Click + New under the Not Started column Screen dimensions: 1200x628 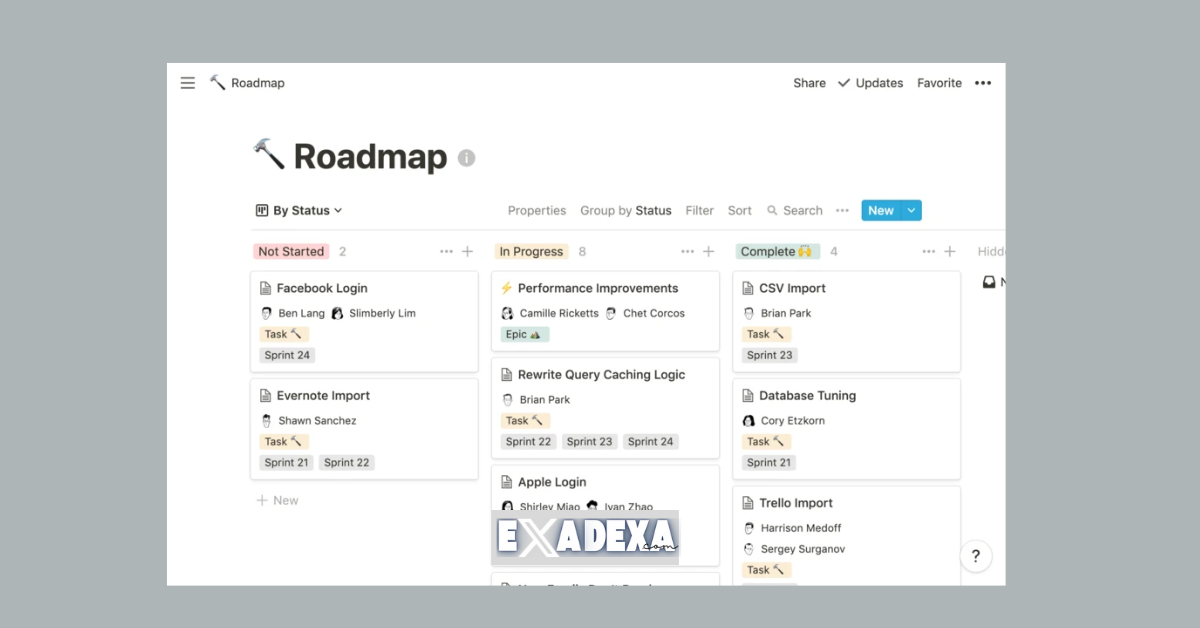click(277, 500)
